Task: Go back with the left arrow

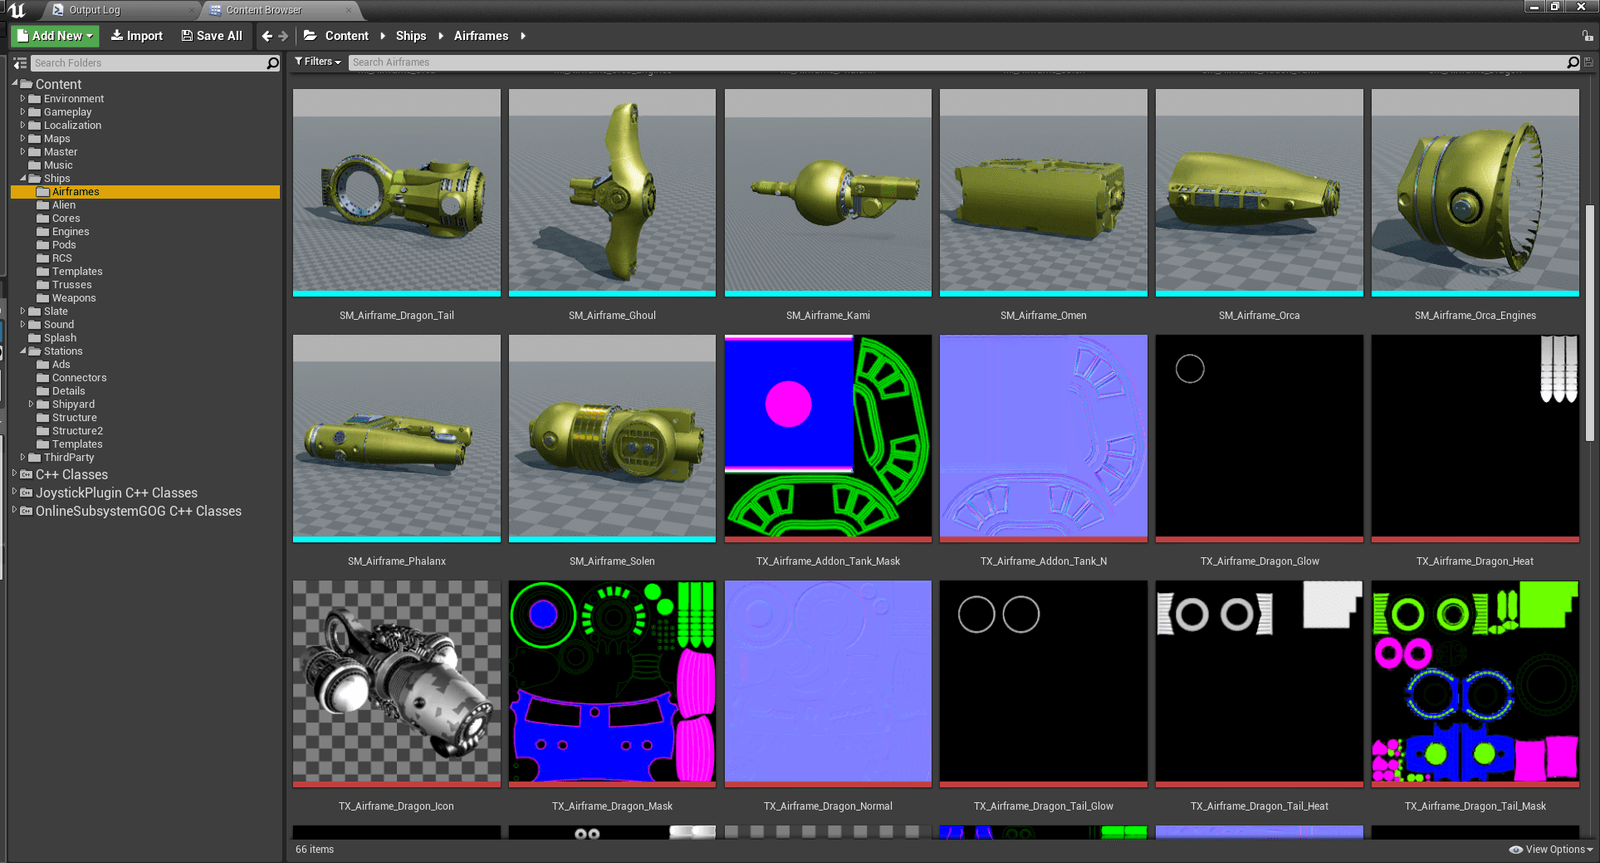Action: click(267, 36)
